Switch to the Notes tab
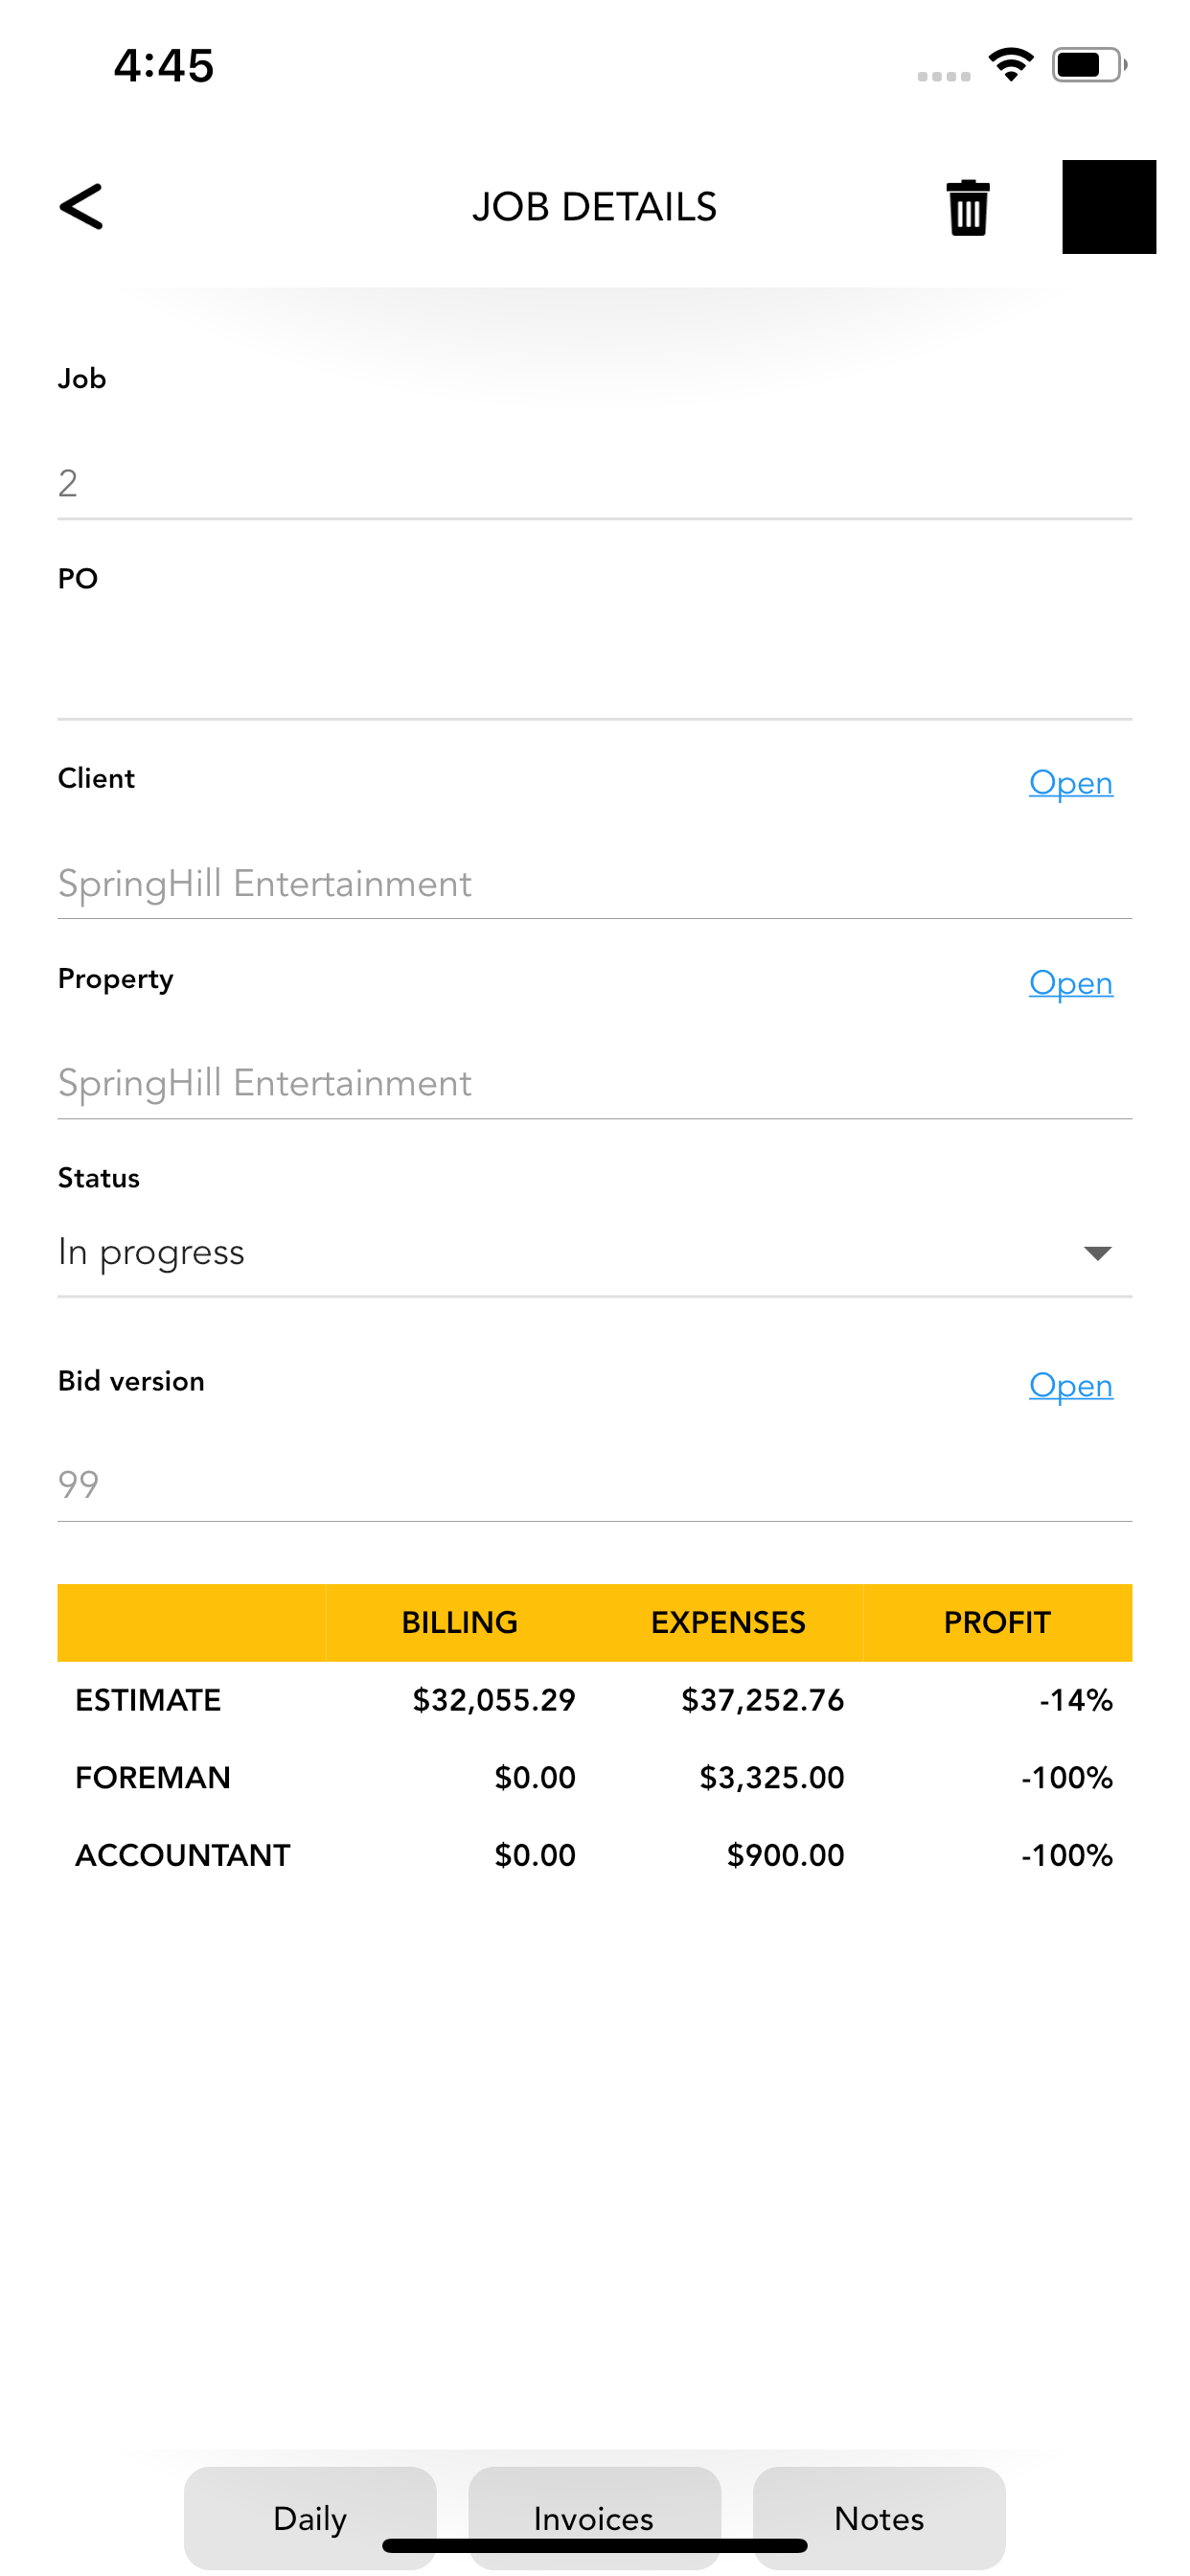The image size is (1190, 2576). point(878,2516)
